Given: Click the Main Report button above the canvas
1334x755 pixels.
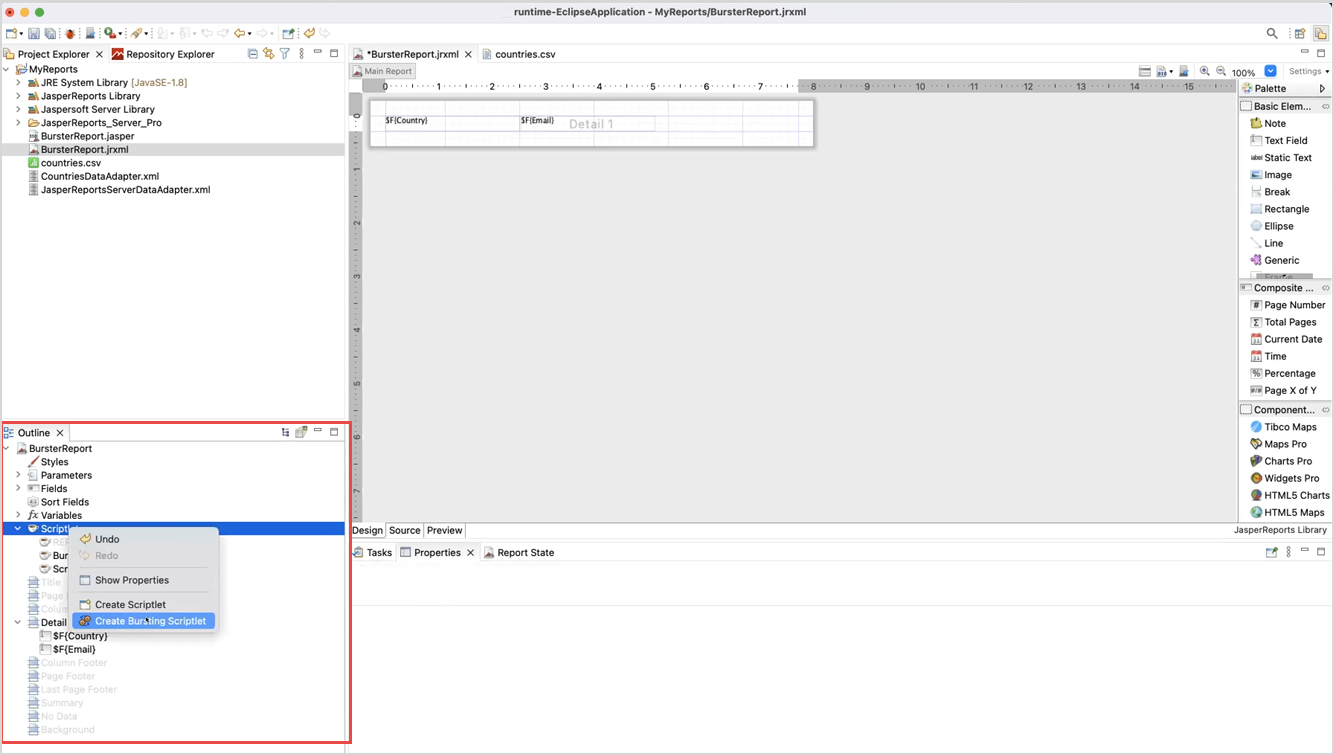Looking at the screenshot, I should coord(382,71).
